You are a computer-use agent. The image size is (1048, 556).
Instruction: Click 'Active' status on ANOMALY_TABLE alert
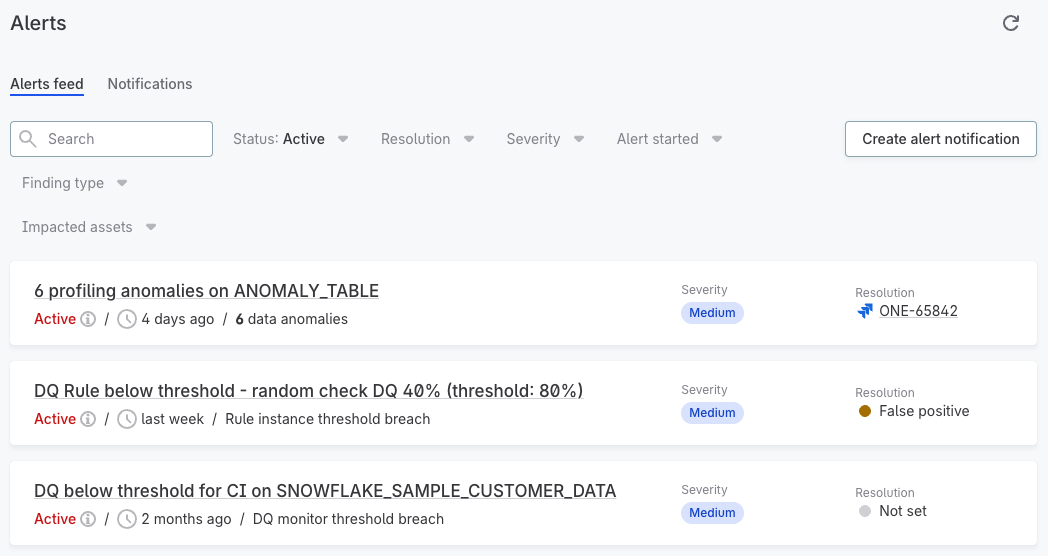[x=55, y=319]
